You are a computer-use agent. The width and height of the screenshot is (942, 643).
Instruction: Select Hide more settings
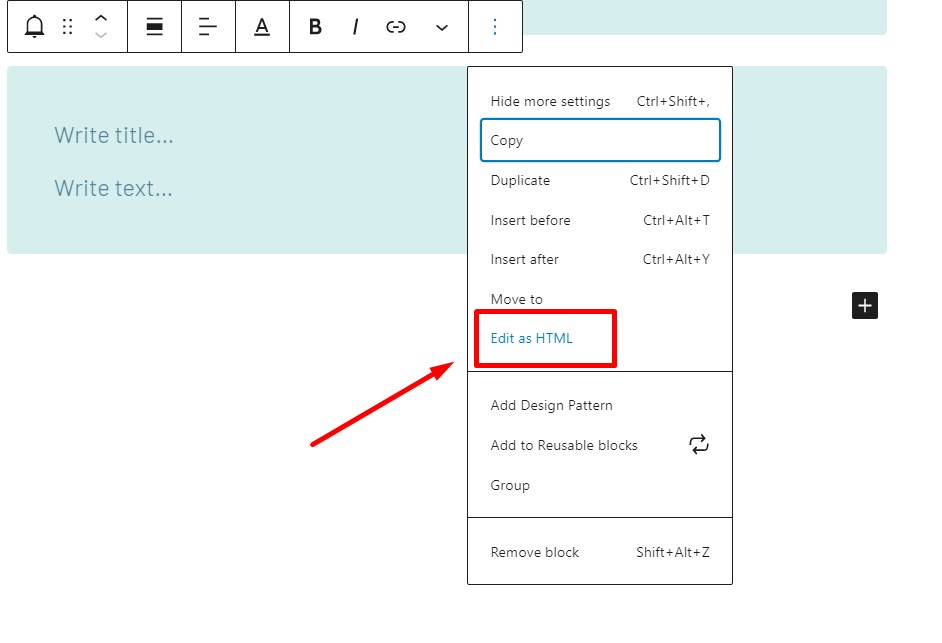(600, 101)
